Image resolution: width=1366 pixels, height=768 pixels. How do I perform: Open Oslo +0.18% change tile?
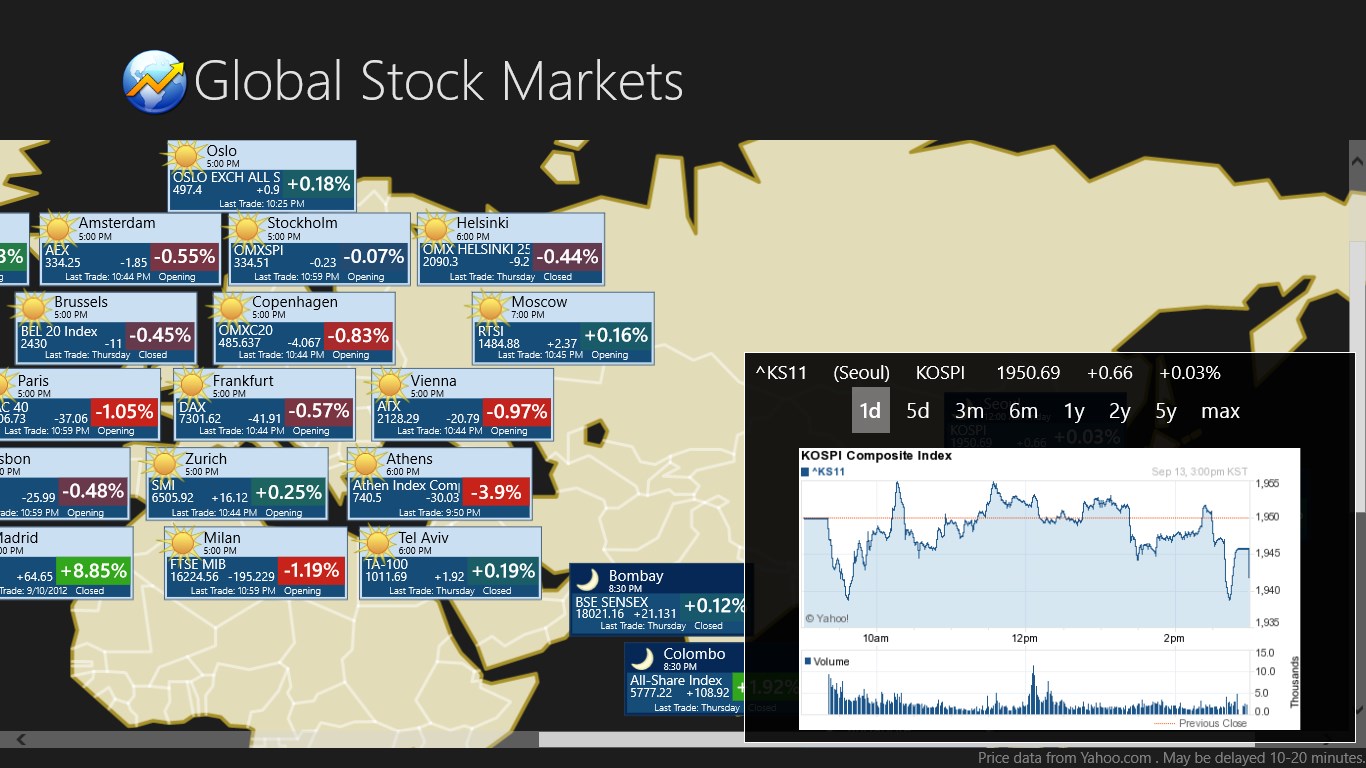(x=319, y=184)
